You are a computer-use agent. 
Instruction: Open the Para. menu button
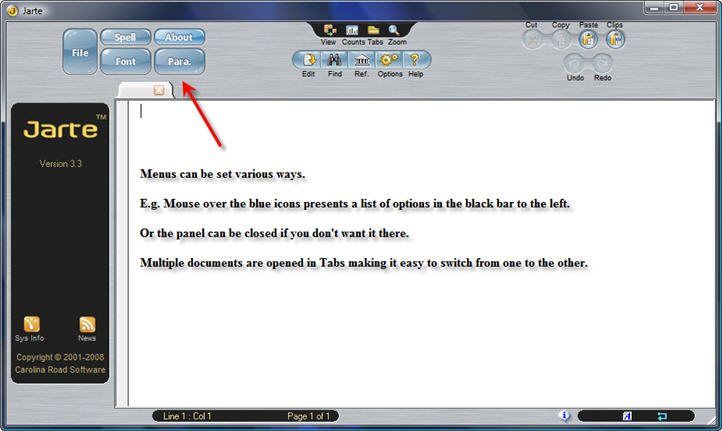179,61
